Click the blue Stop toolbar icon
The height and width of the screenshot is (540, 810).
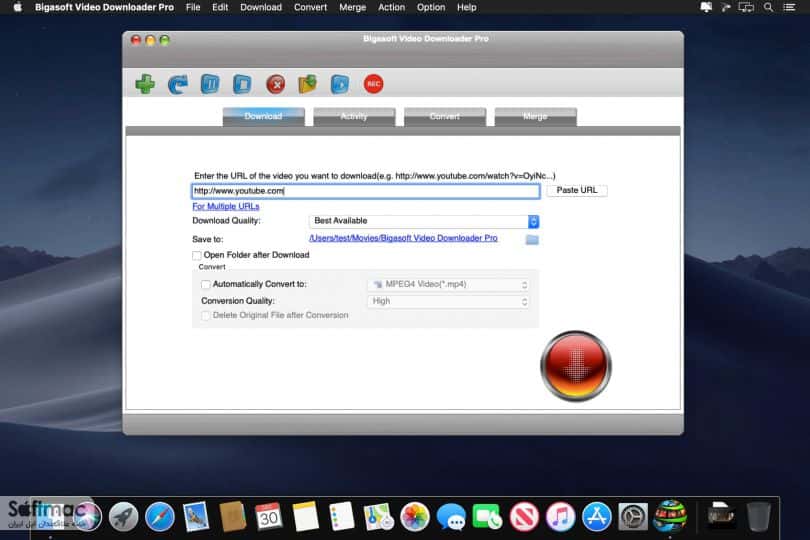pos(242,84)
